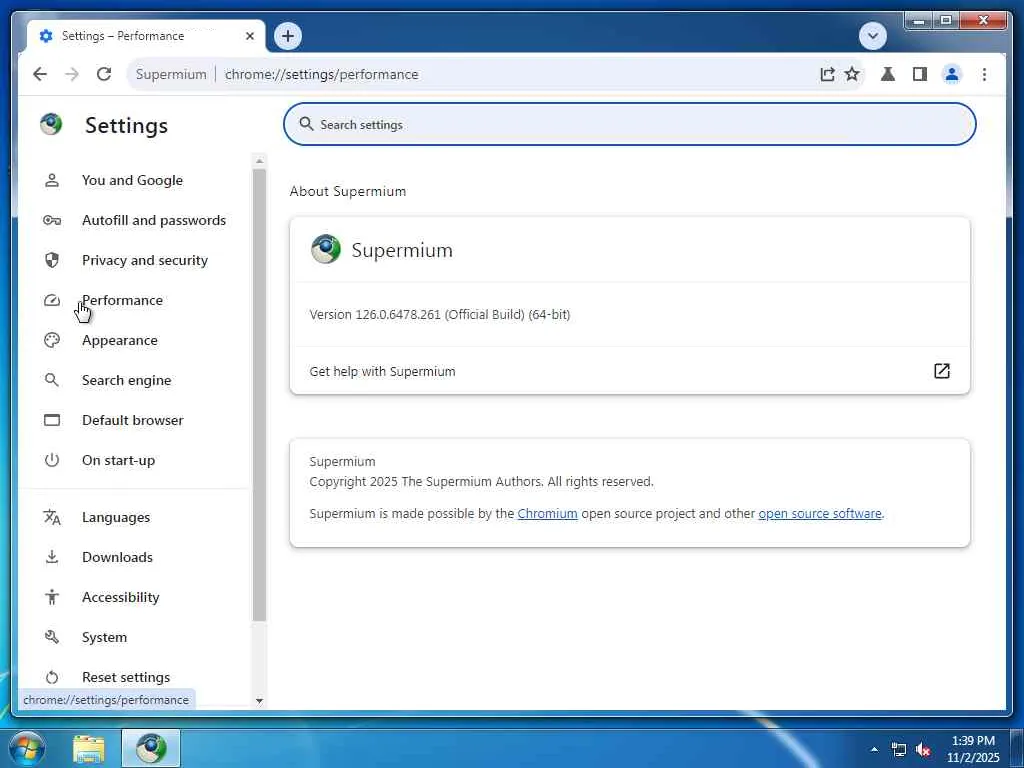Click the magnifier icon in Search settings
Viewport: 1024px width, 768px height.
[x=306, y=124]
